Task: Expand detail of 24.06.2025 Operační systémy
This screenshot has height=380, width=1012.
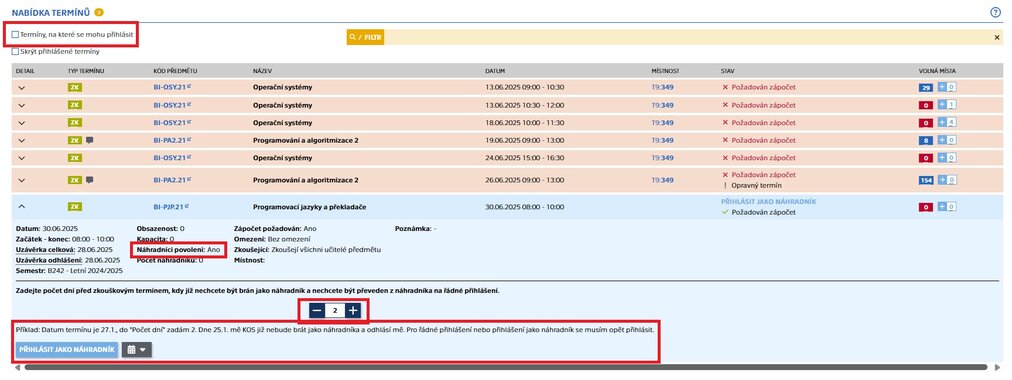Action: [21, 157]
